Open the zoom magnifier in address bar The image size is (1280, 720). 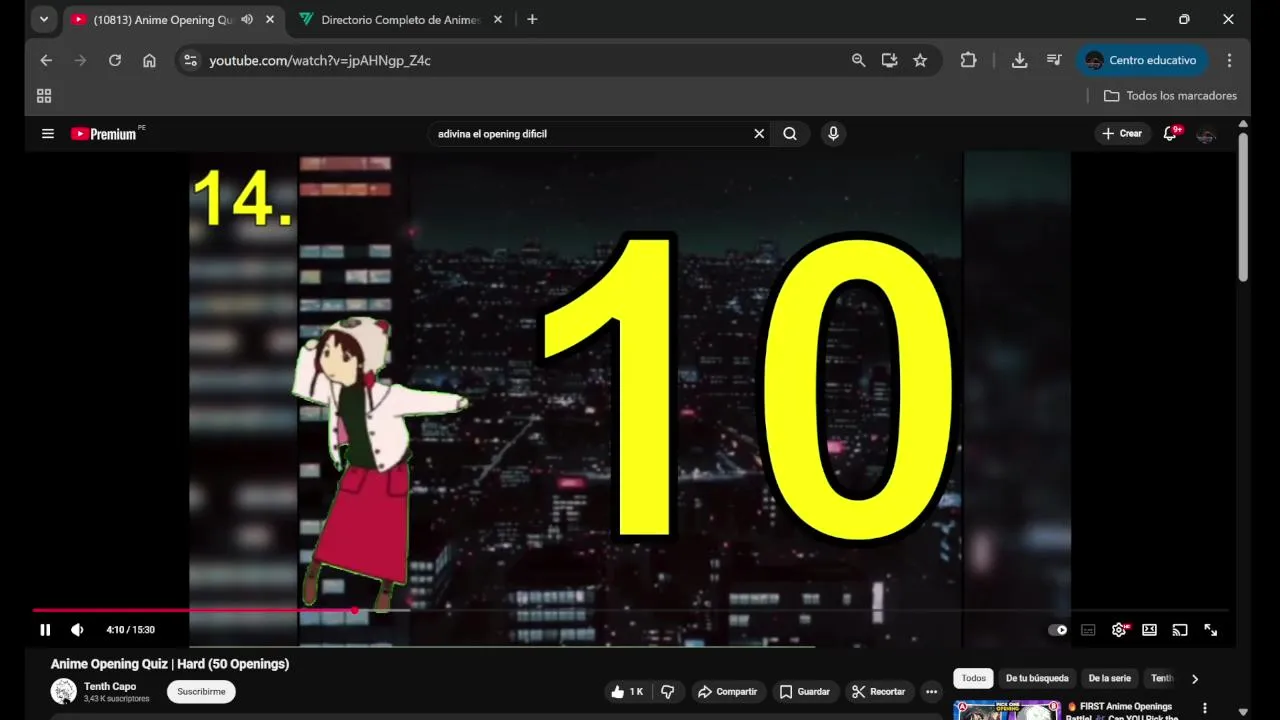[858, 60]
